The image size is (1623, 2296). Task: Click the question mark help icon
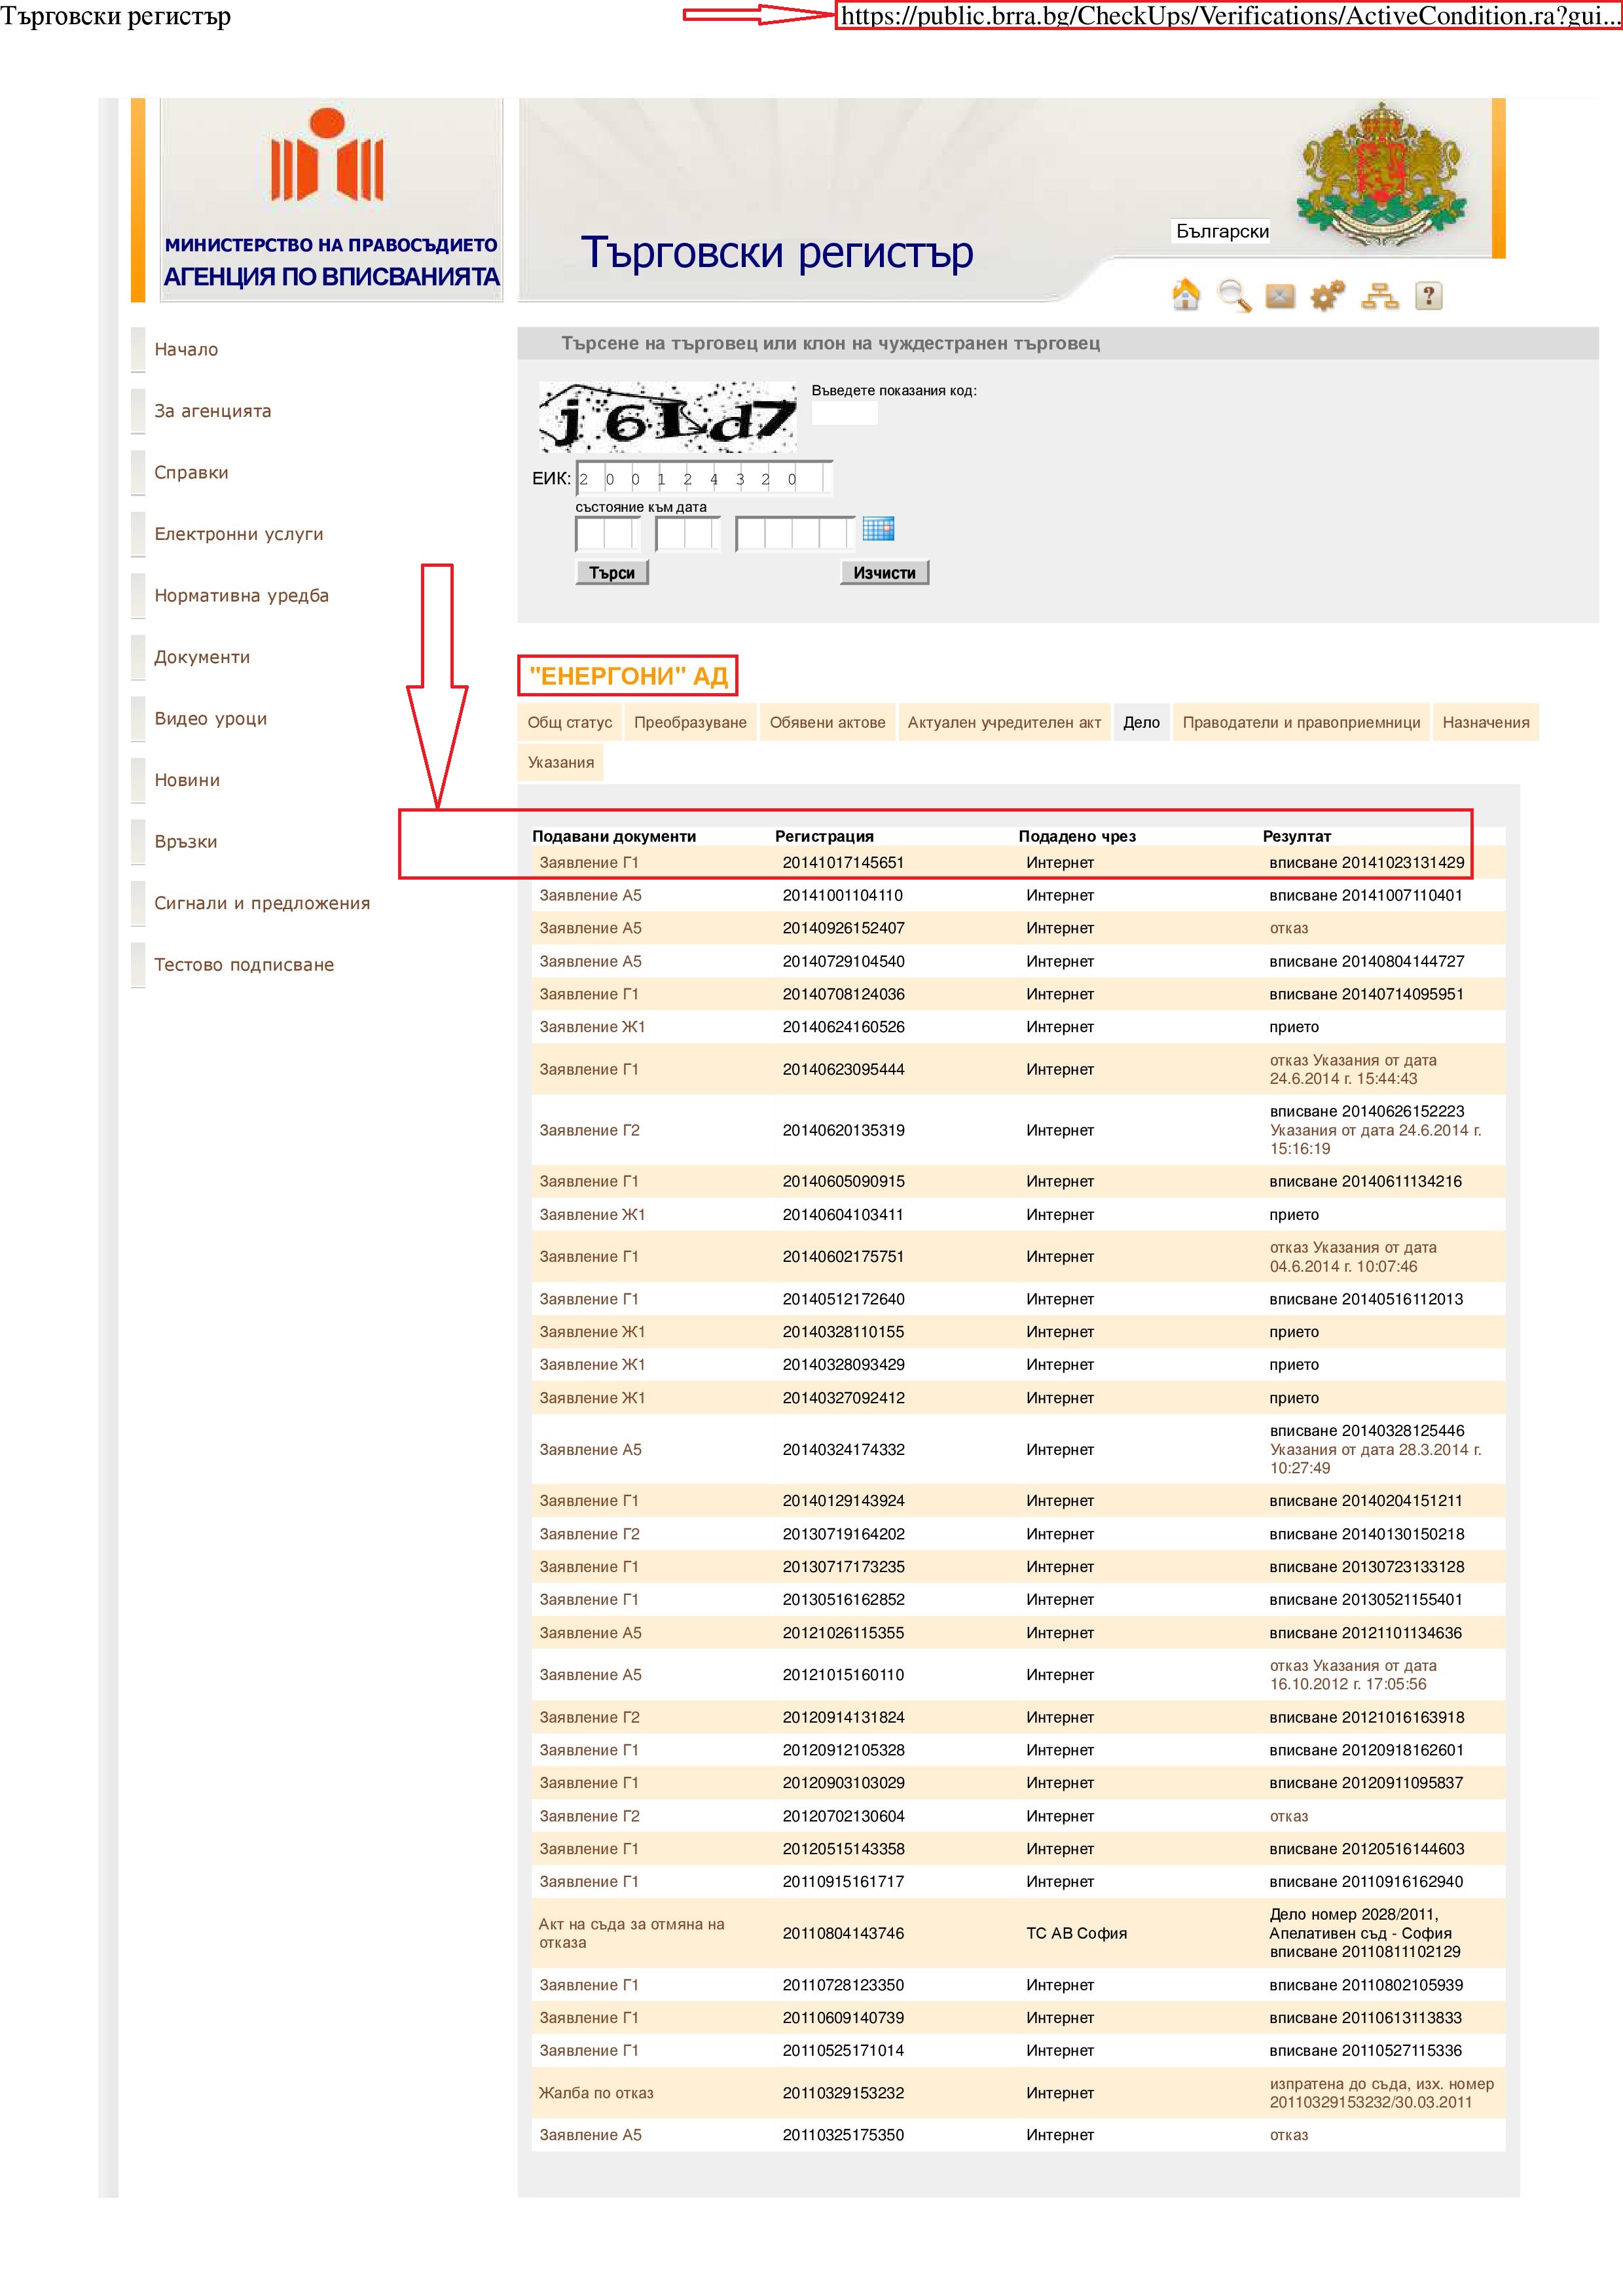point(1429,296)
